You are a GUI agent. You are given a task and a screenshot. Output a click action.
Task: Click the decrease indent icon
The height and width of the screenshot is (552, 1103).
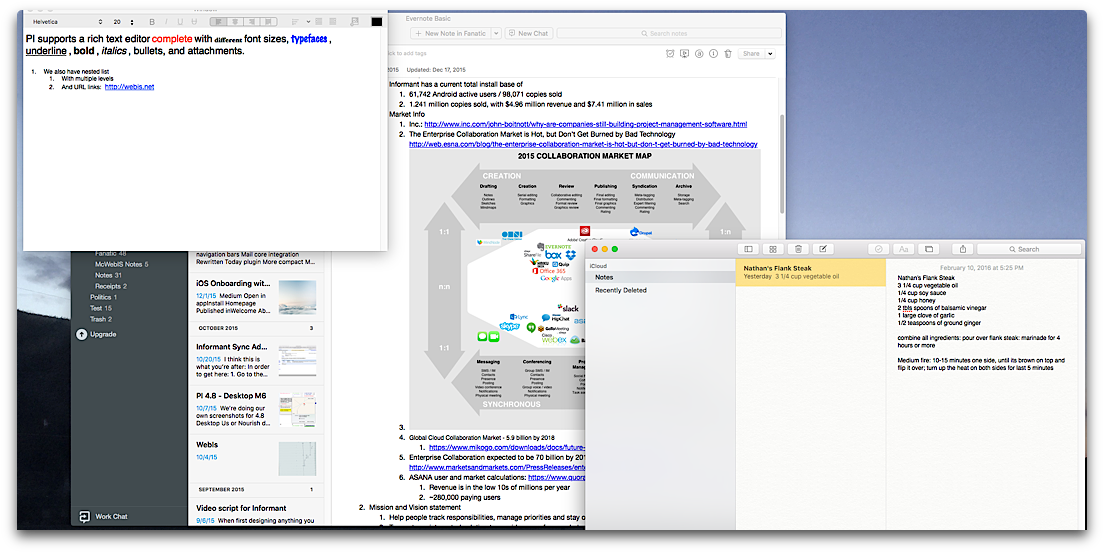(x=318, y=22)
